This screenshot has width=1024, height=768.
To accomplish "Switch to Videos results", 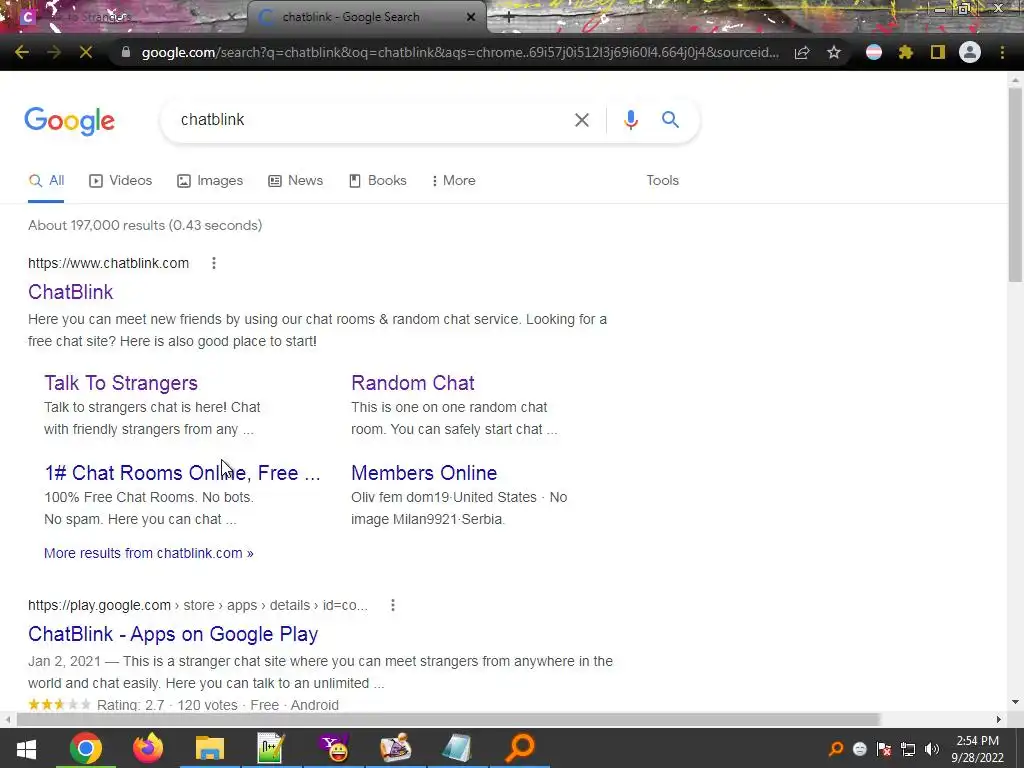I will pos(121,181).
